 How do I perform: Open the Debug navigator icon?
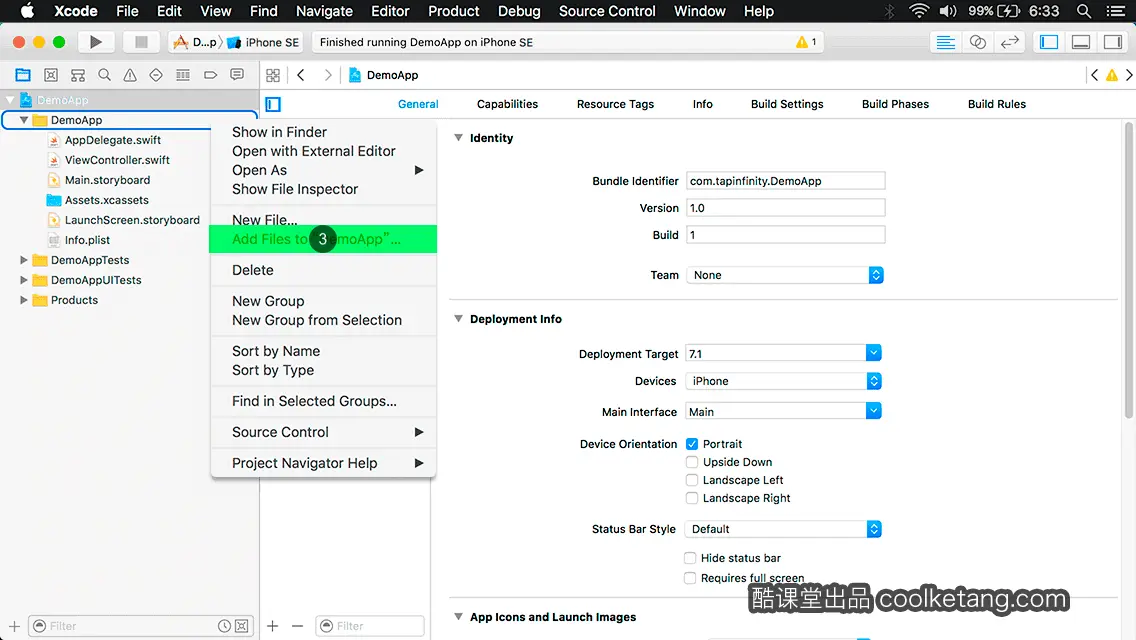click(x=183, y=75)
